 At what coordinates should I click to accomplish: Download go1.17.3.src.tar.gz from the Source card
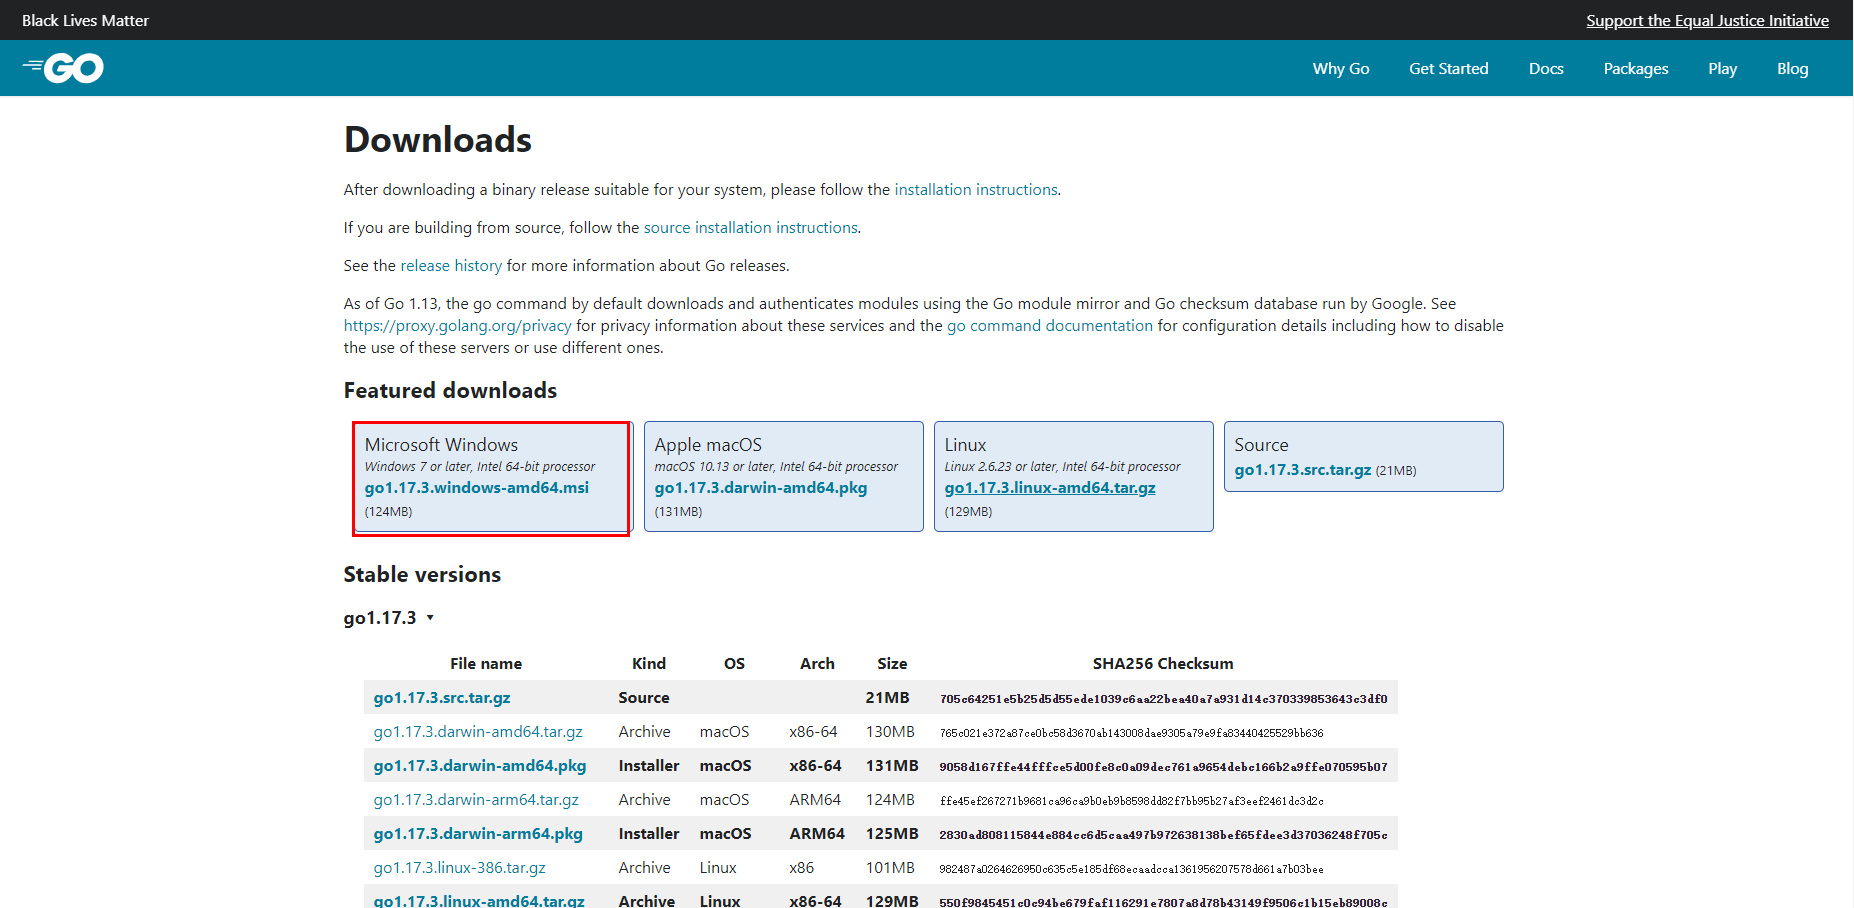[x=1303, y=470]
